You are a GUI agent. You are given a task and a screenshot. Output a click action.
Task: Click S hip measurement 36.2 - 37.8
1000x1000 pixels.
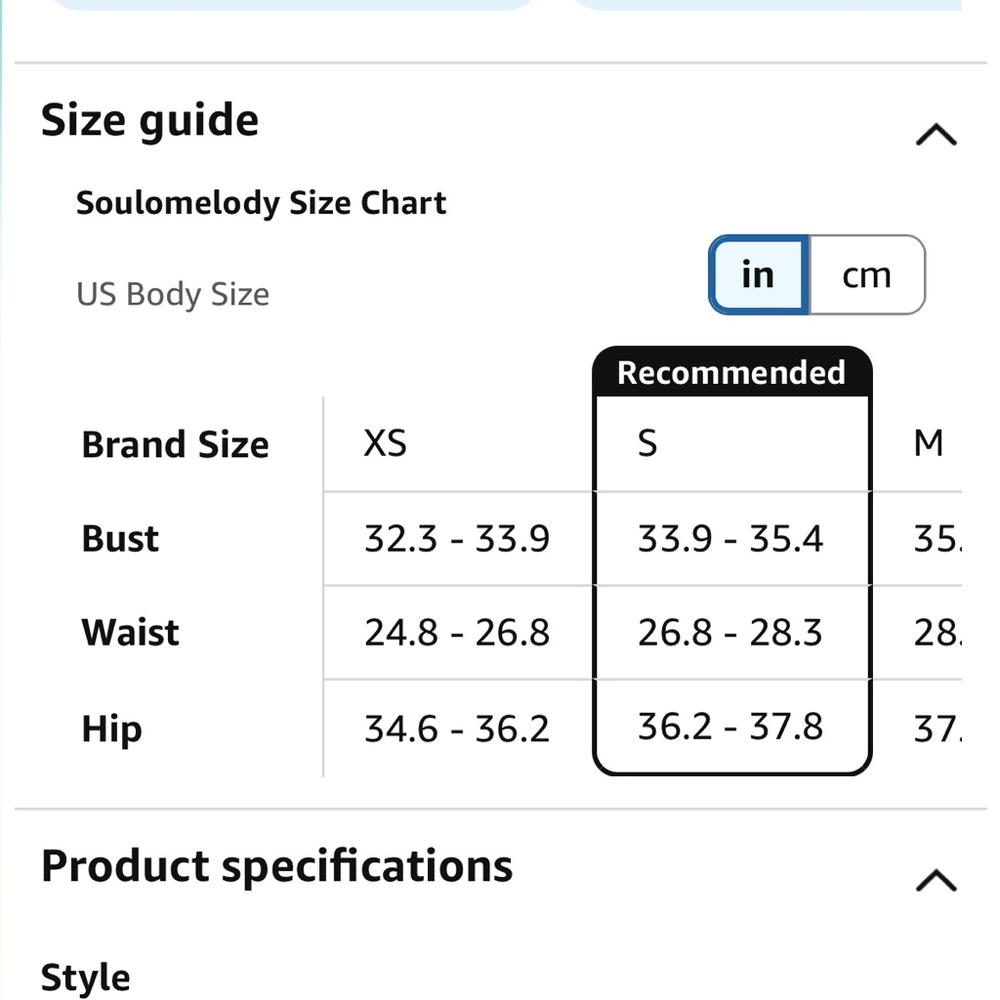click(x=730, y=727)
